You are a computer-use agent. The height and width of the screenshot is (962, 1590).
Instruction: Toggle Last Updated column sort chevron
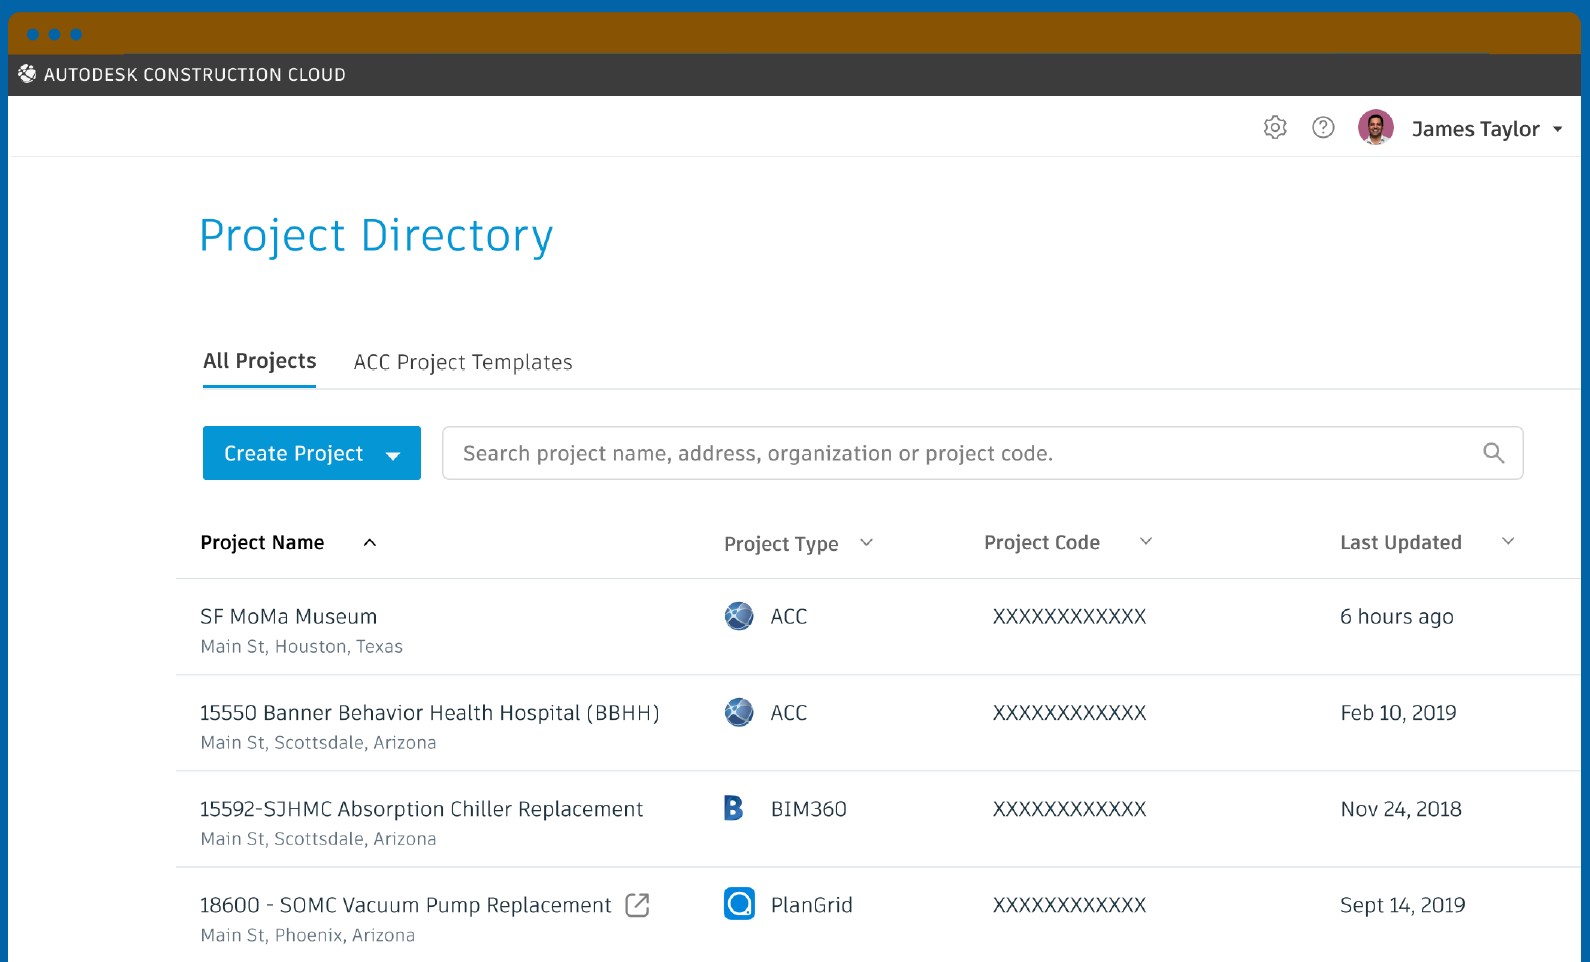(x=1508, y=541)
